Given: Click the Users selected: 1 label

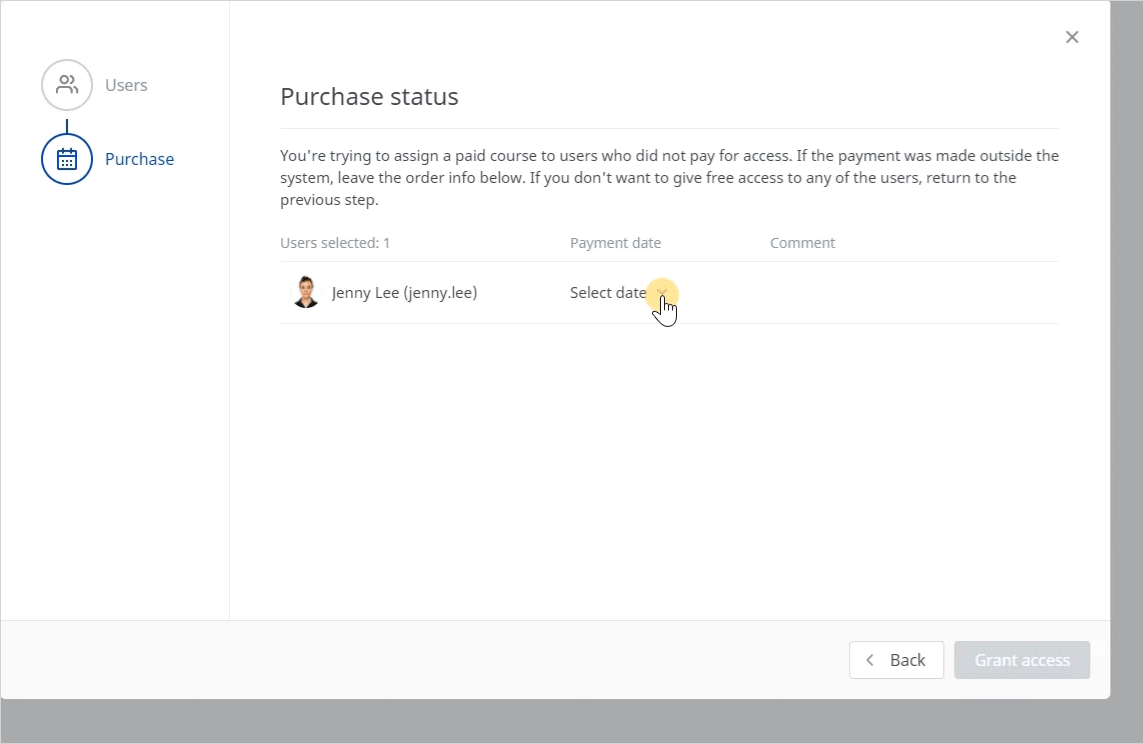Looking at the screenshot, I should point(335,243).
